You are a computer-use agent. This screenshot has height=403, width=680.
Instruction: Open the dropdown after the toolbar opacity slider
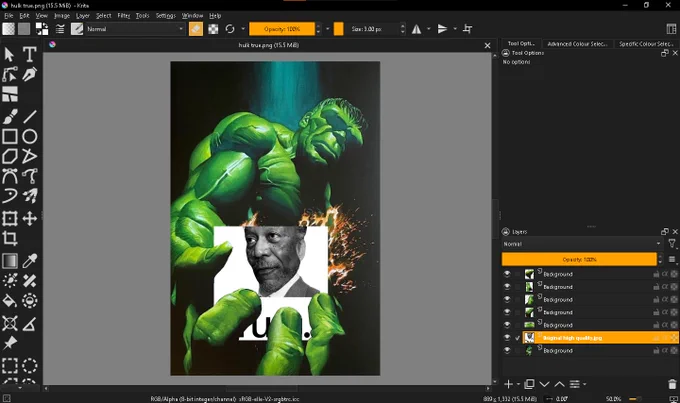coord(327,29)
